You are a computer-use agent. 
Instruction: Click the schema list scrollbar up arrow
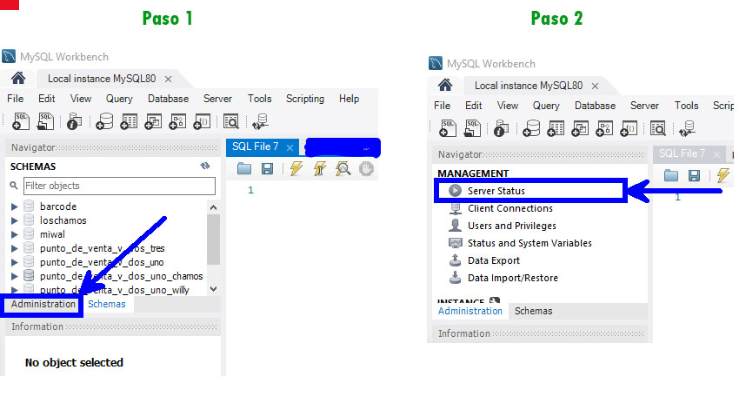tap(214, 207)
